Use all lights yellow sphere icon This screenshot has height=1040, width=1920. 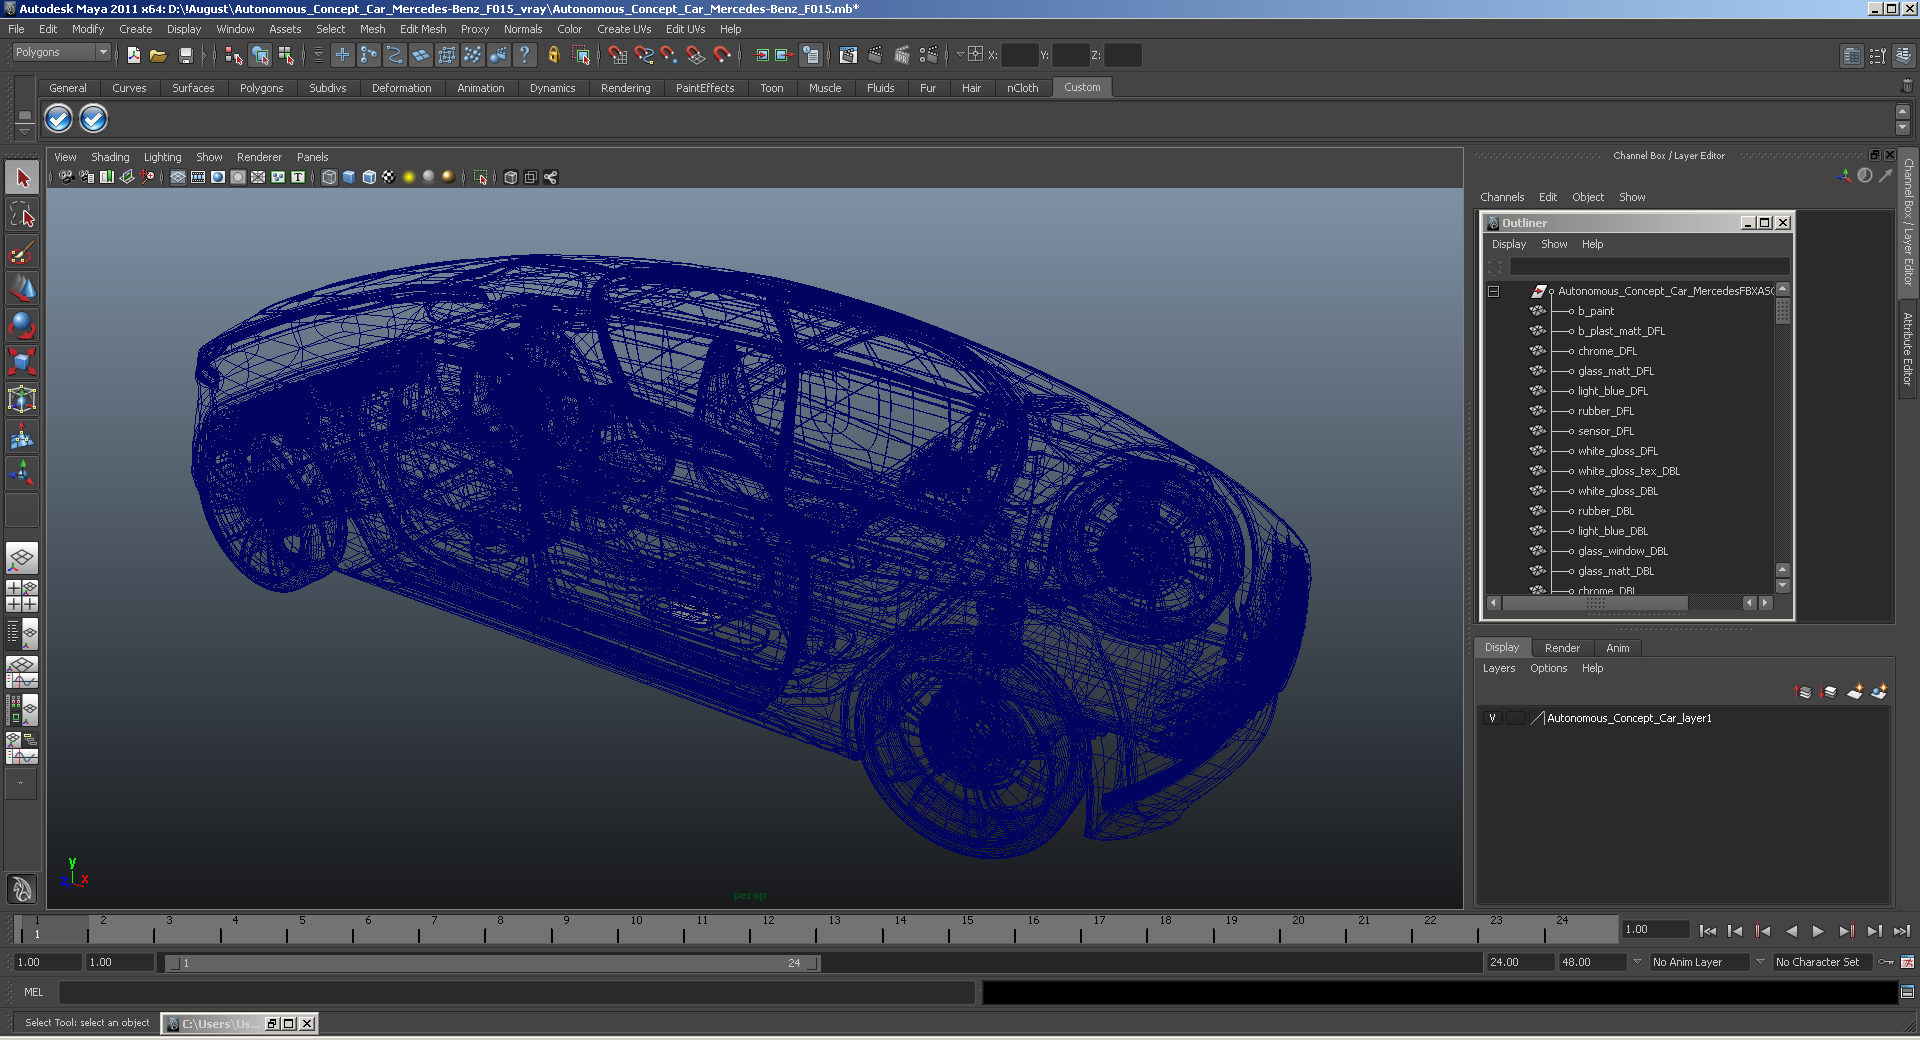tap(409, 177)
